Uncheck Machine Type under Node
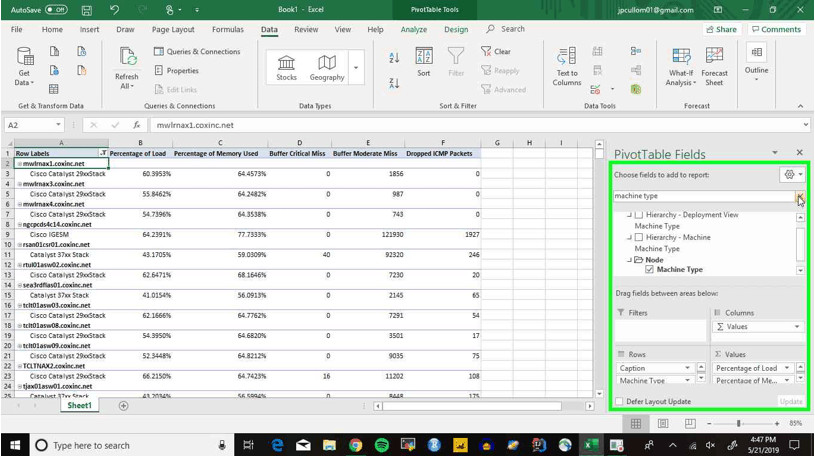 (649, 269)
